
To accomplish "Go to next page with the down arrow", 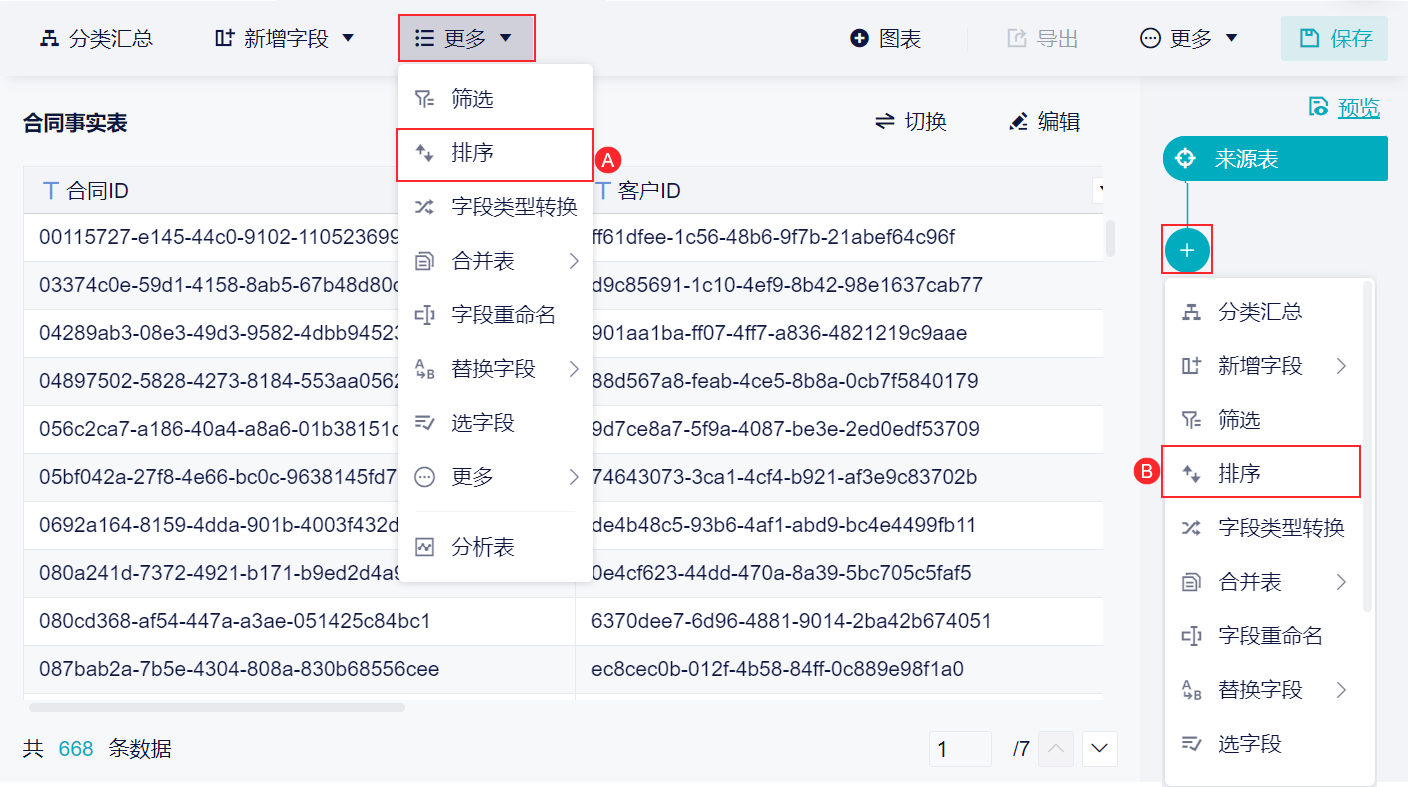I will 1100,749.
